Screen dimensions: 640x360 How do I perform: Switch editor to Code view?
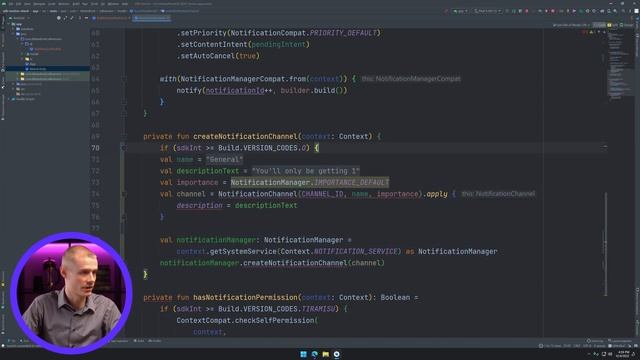[x=599, y=25]
